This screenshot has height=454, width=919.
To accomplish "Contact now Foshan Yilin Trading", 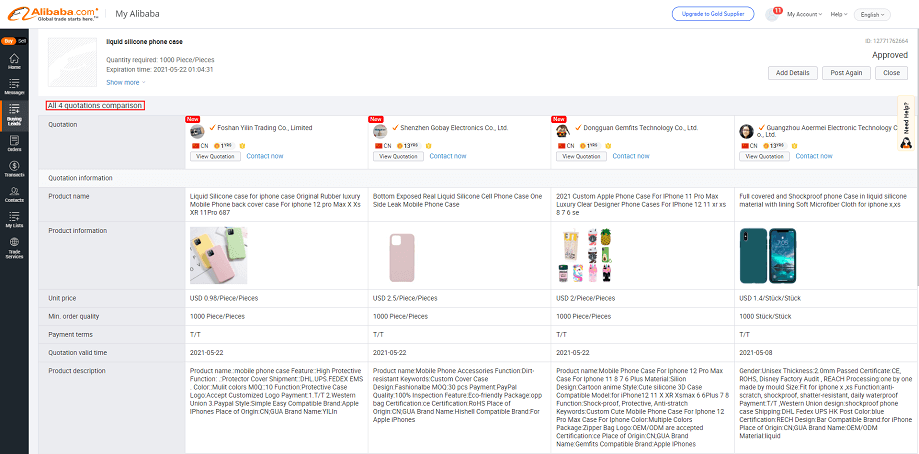I will [265, 156].
